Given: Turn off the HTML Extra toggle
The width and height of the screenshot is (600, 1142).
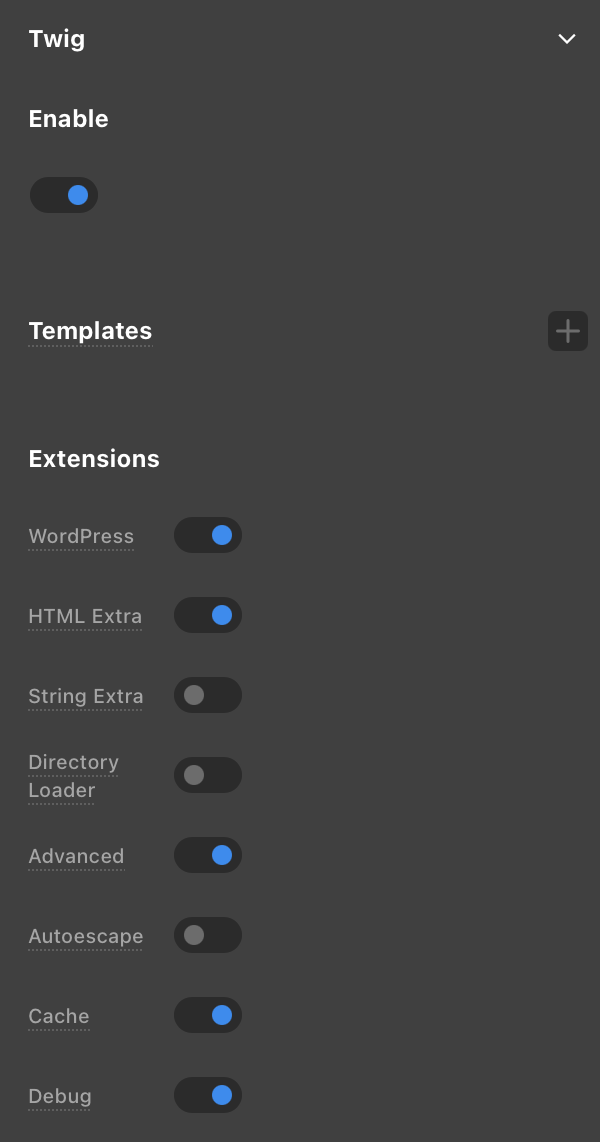Looking at the screenshot, I should (x=208, y=615).
